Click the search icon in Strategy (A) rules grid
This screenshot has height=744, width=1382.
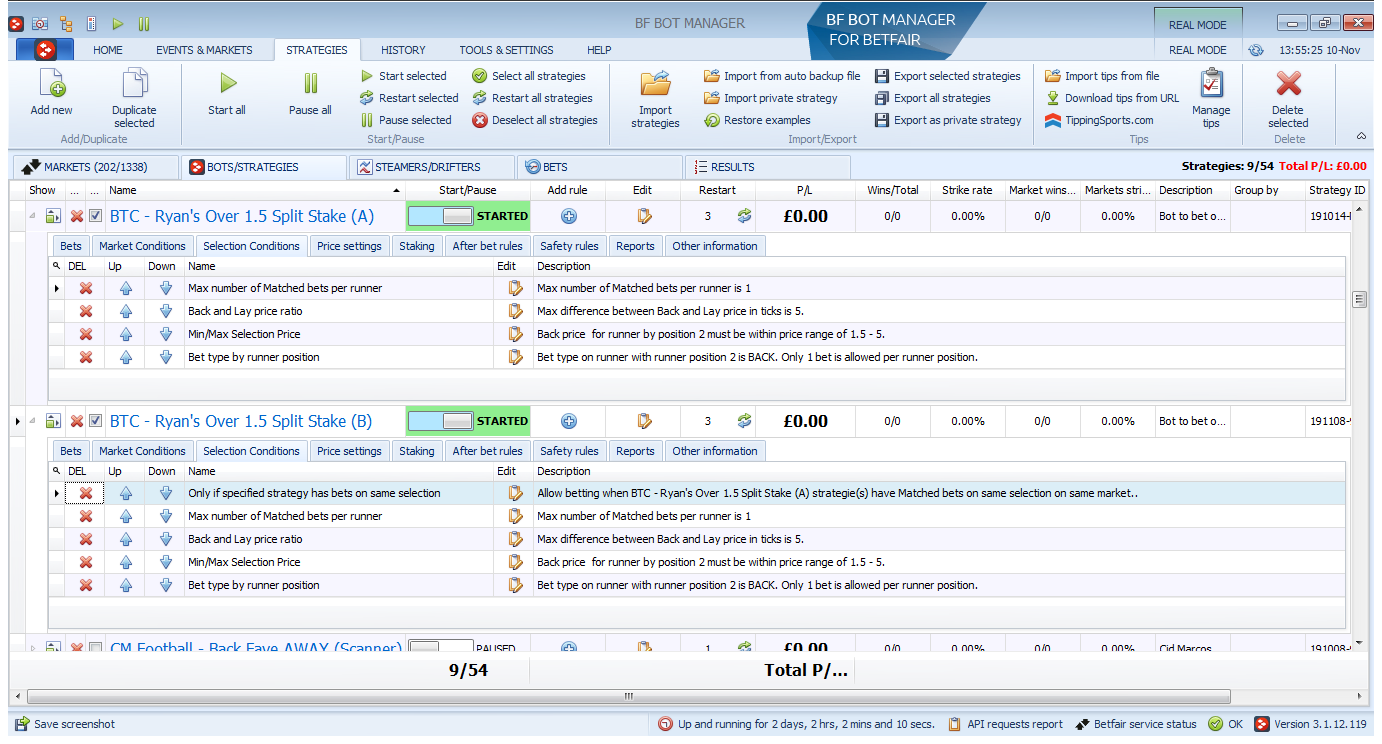pyautogui.click(x=56, y=267)
